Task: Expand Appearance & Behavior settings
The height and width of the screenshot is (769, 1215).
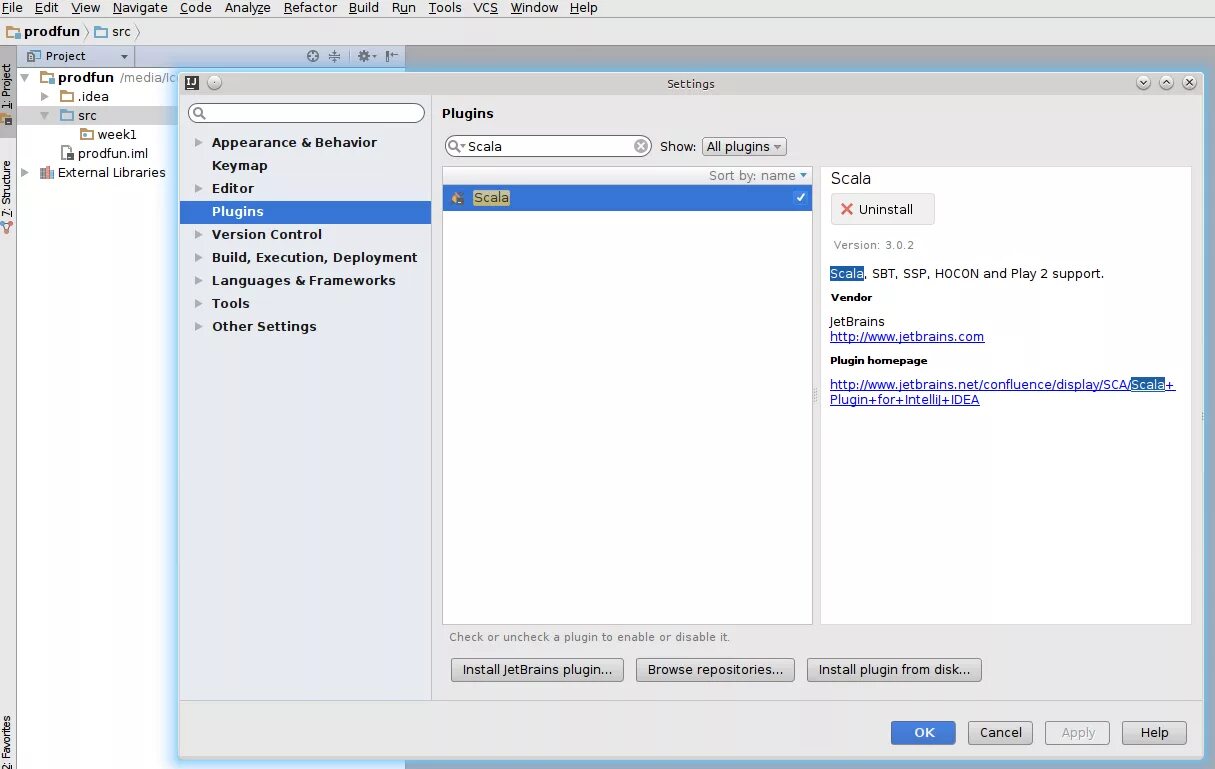Action: point(198,143)
